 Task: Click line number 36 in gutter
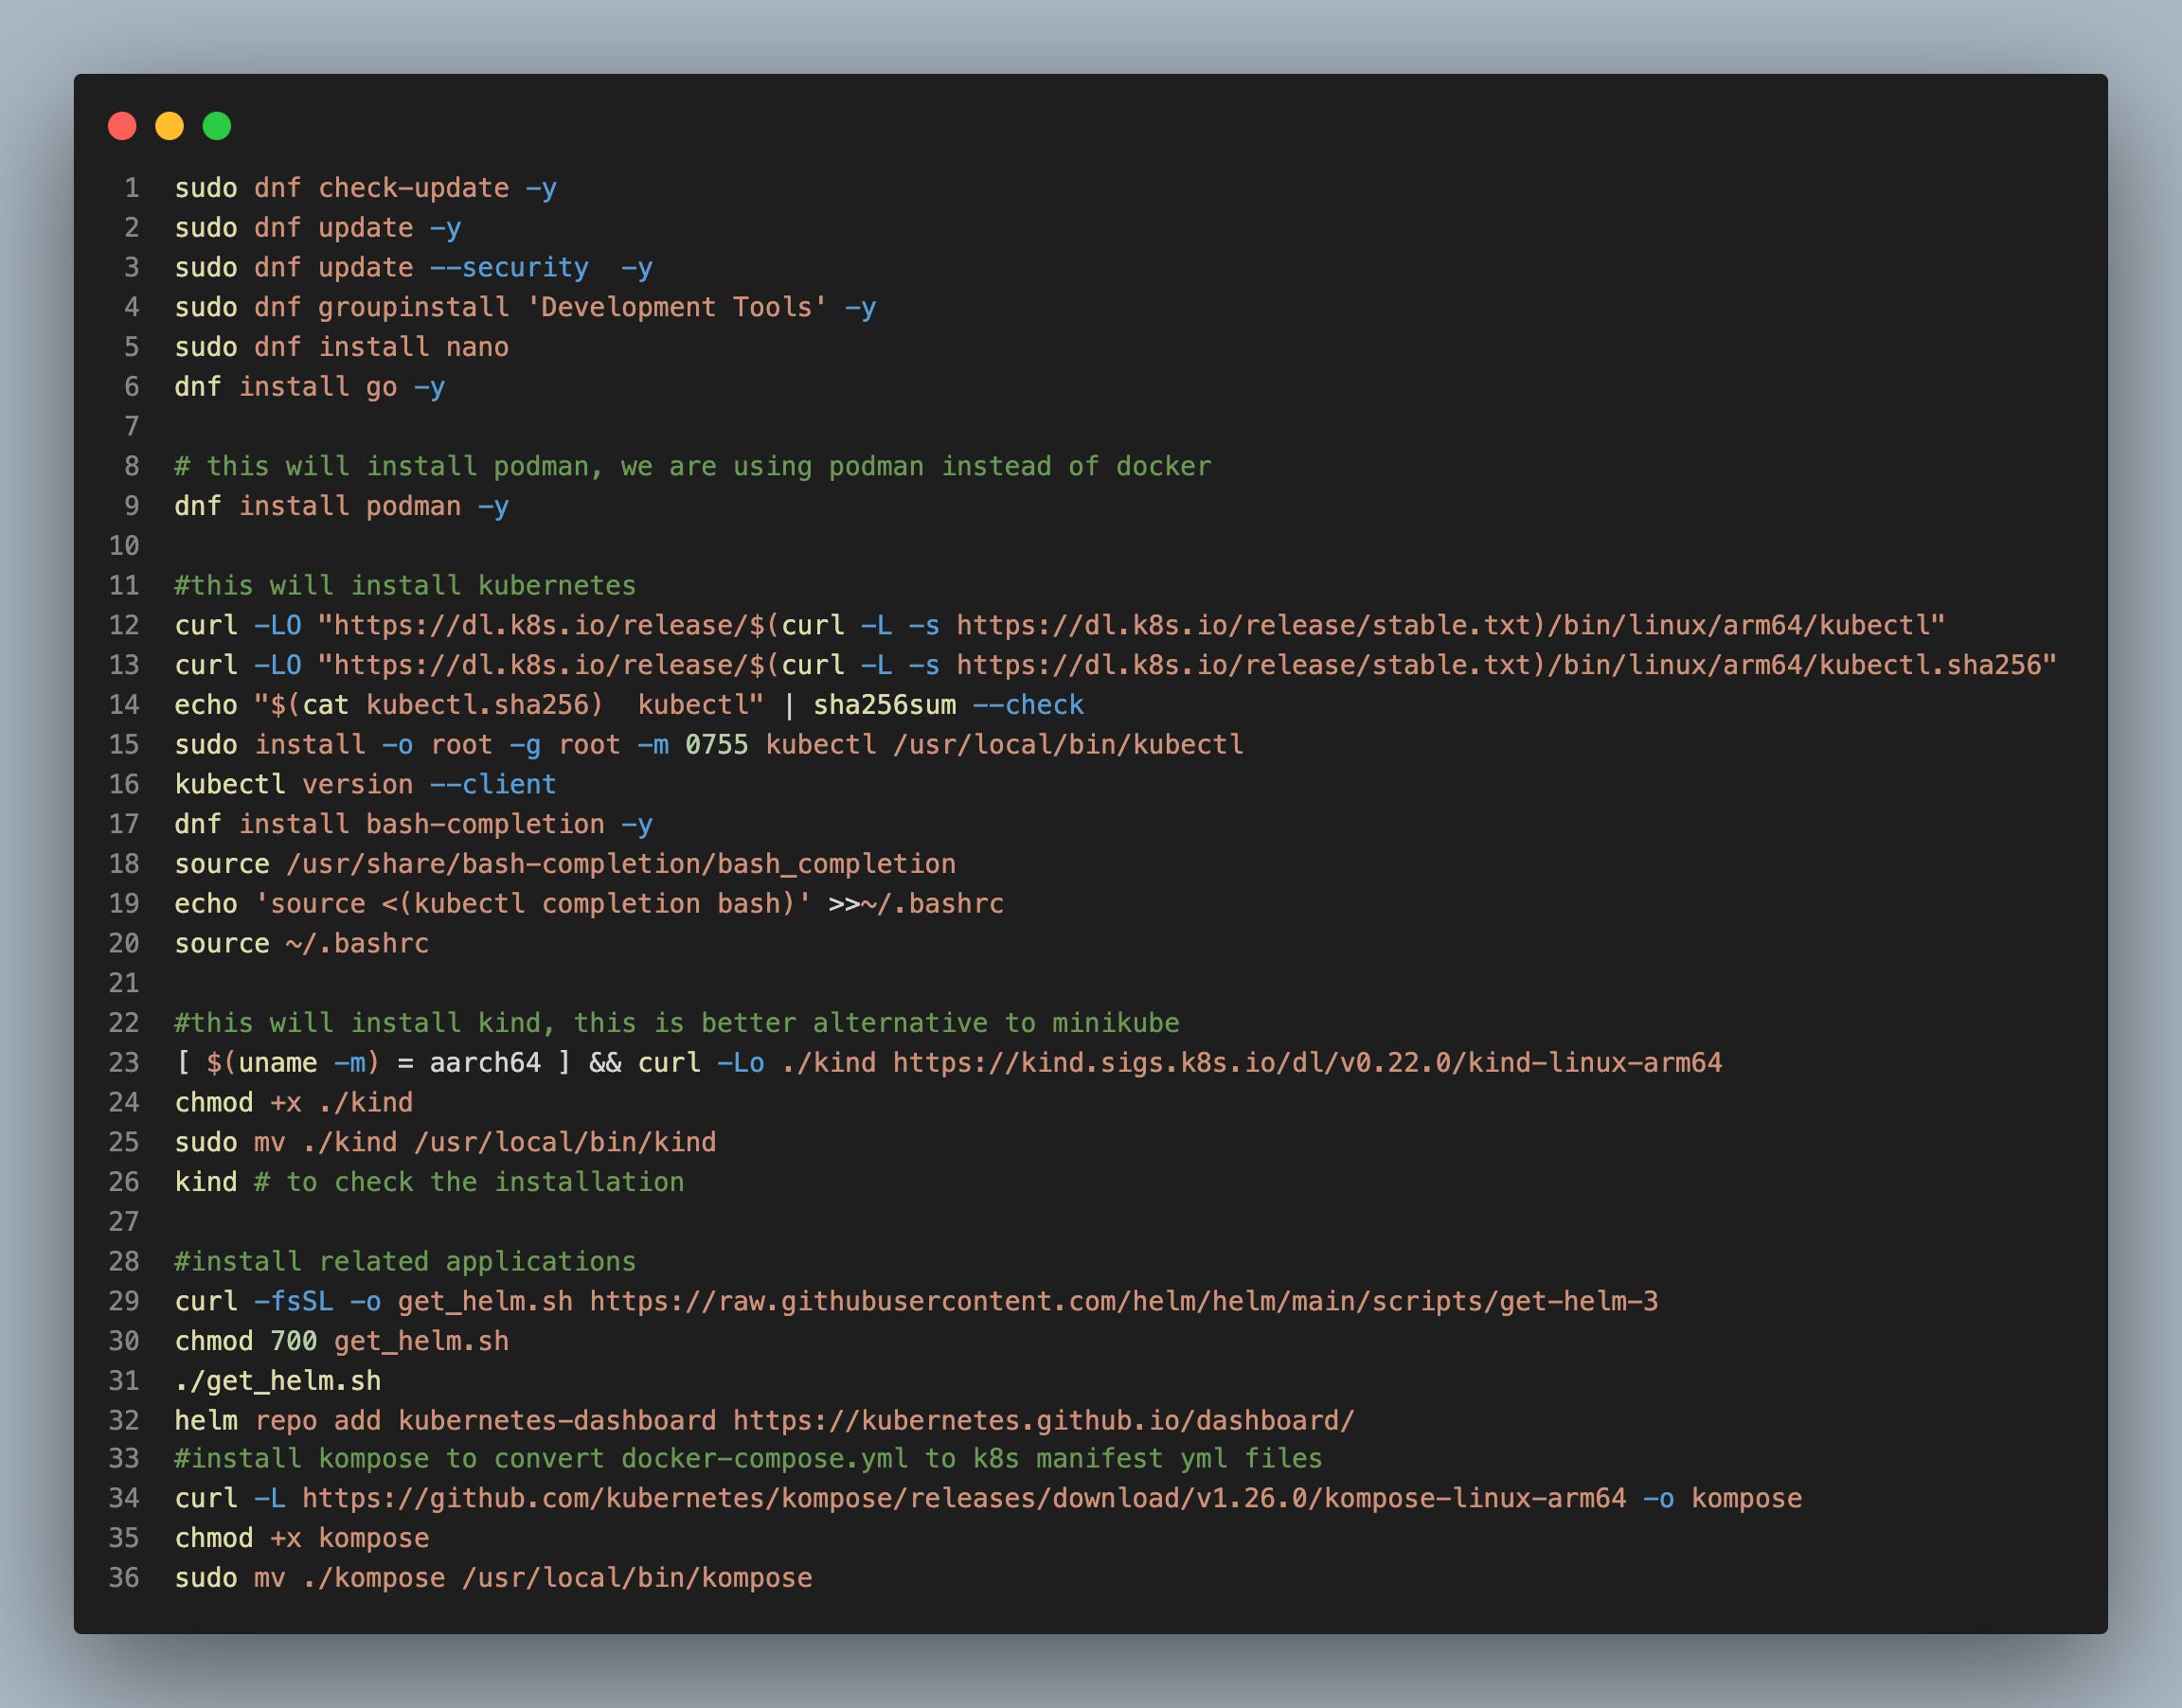(124, 1577)
